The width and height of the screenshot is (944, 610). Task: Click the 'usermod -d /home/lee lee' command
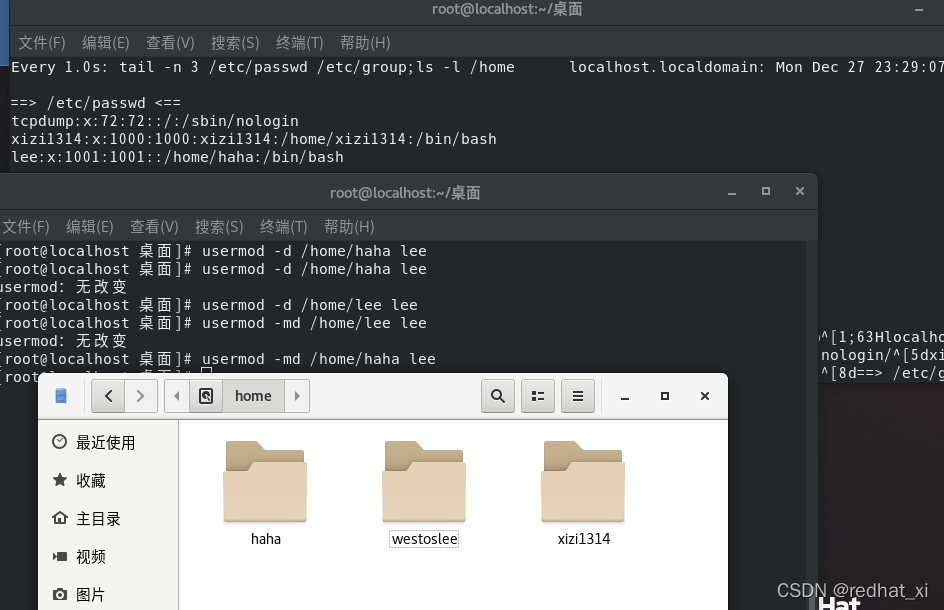pyautogui.click(x=309, y=305)
